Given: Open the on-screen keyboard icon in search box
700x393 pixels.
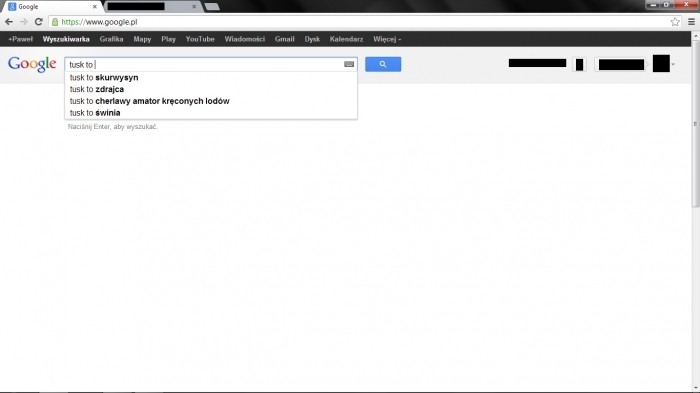Looking at the screenshot, I should (x=349, y=64).
